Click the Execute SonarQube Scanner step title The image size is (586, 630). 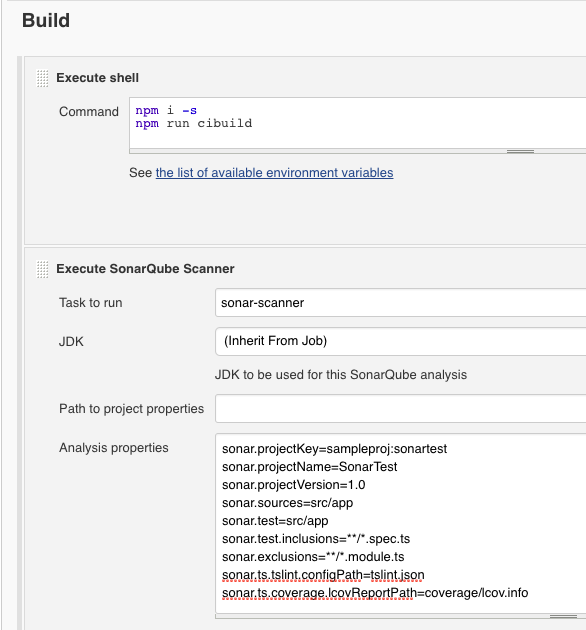[145, 268]
